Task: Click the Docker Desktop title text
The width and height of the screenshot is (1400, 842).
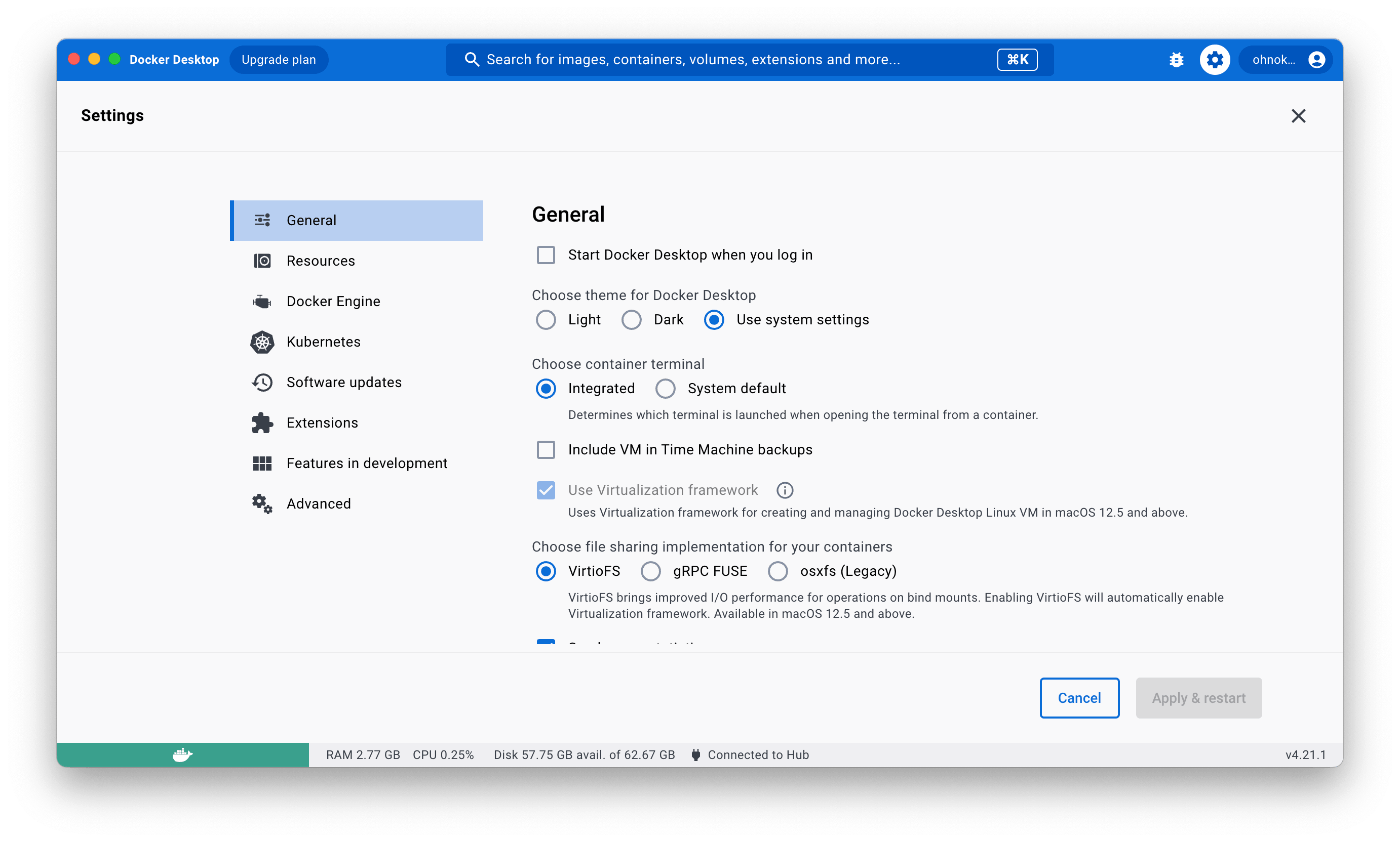Action: tap(174, 60)
